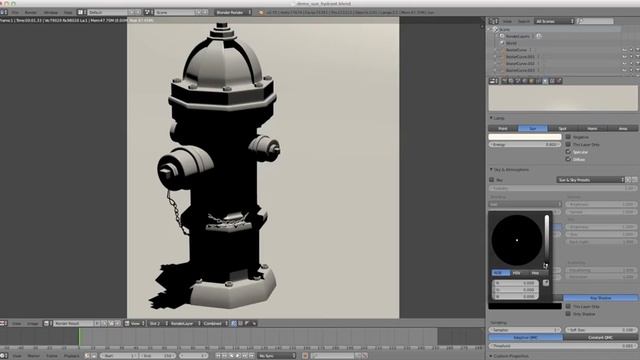Open the No Sync dropdown in timeline

277,356
